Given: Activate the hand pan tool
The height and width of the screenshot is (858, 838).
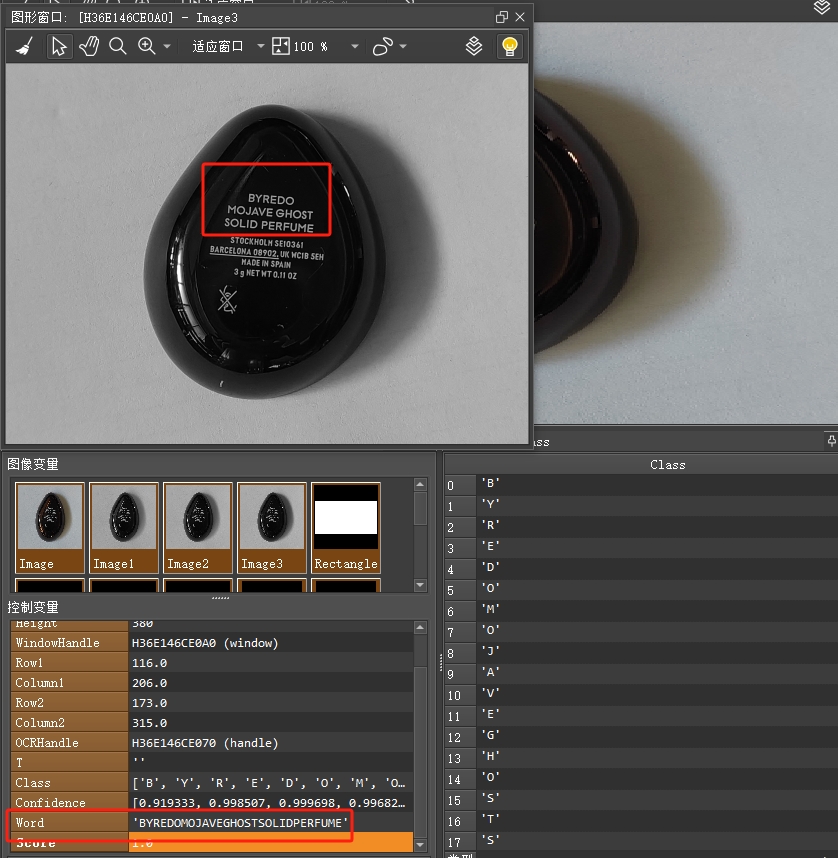Looking at the screenshot, I should pos(89,47).
